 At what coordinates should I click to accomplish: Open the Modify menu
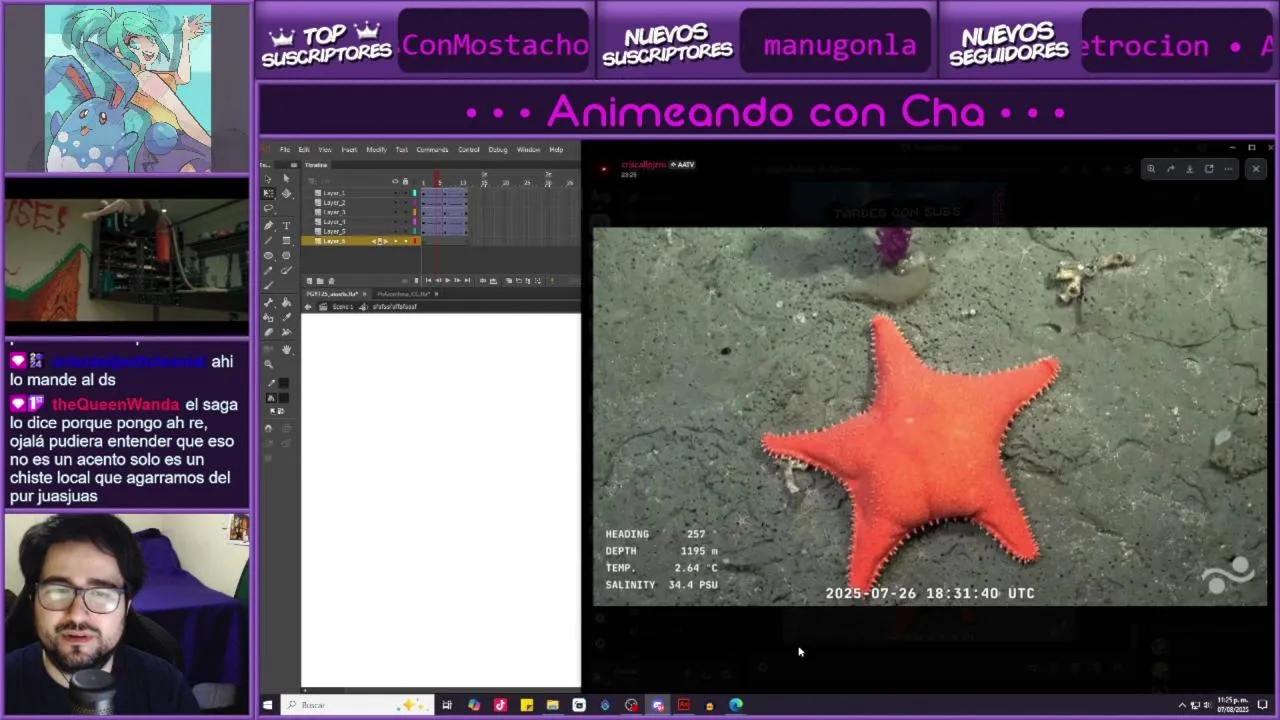pyautogui.click(x=376, y=150)
